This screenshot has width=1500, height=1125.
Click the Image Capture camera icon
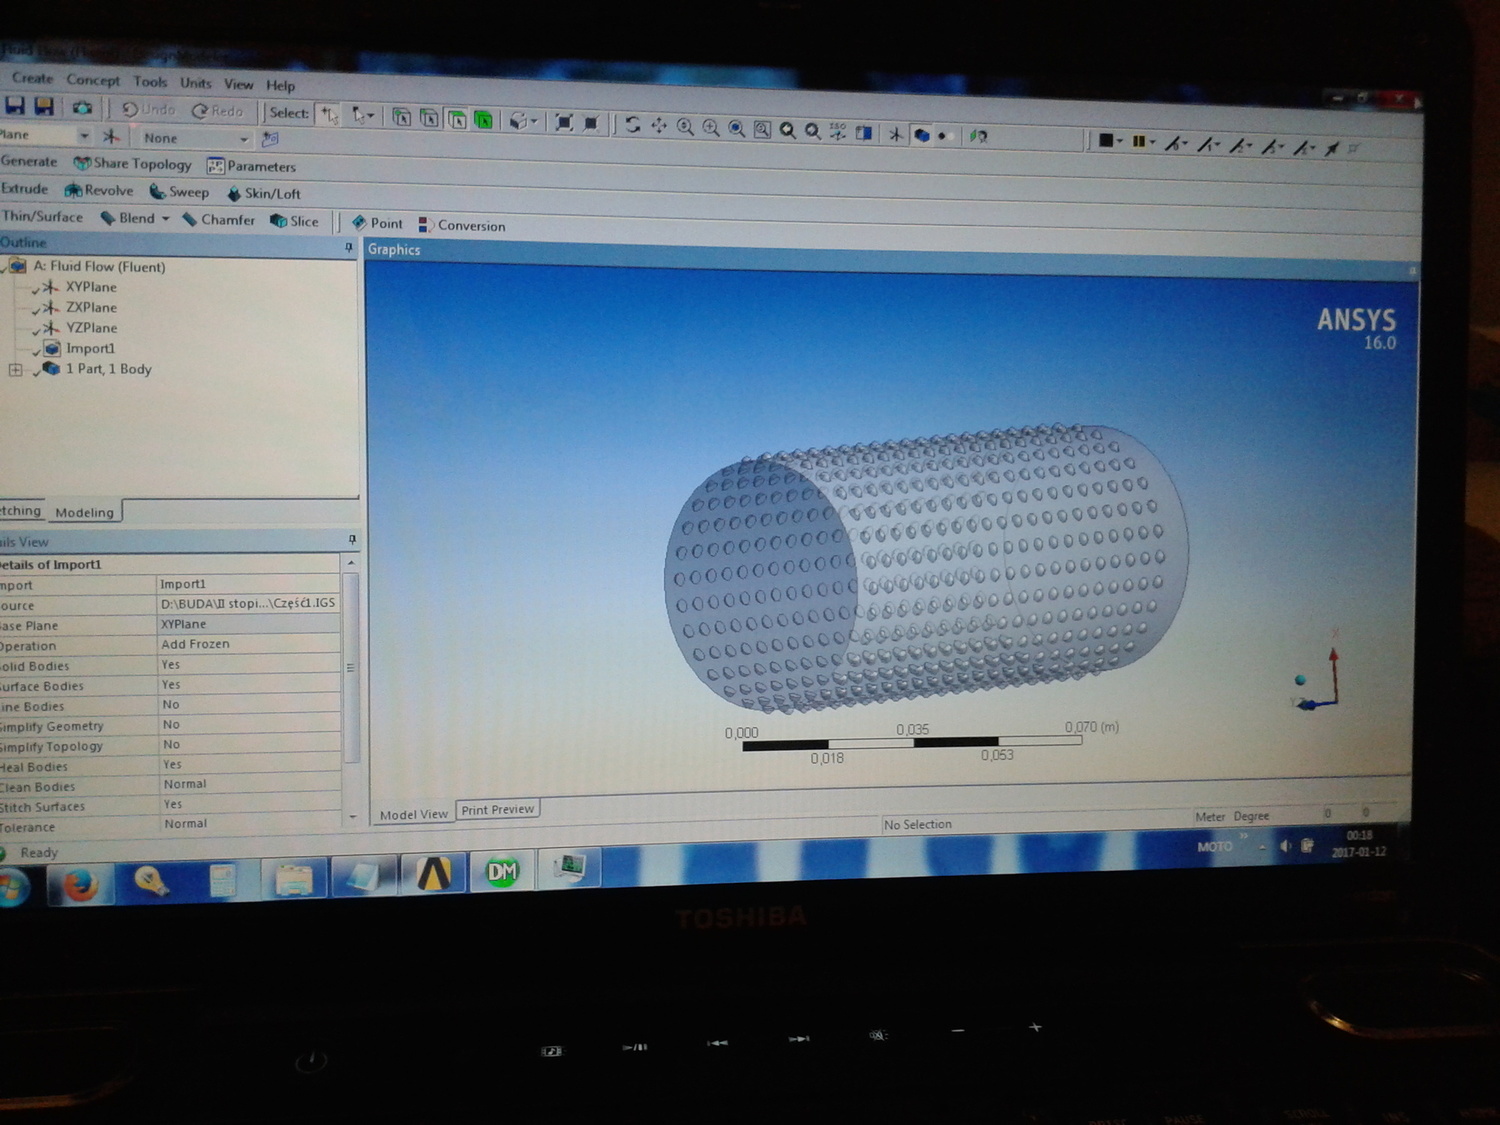point(82,107)
